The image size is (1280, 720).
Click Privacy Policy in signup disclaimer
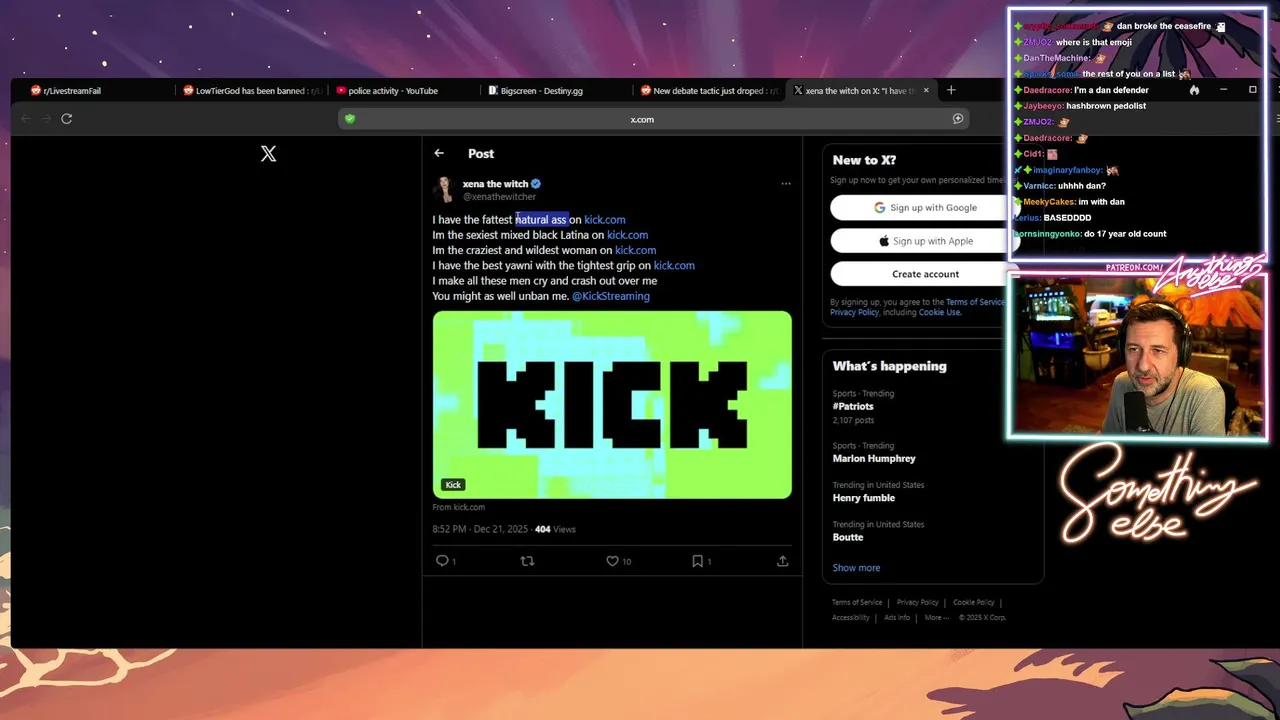(x=854, y=312)
